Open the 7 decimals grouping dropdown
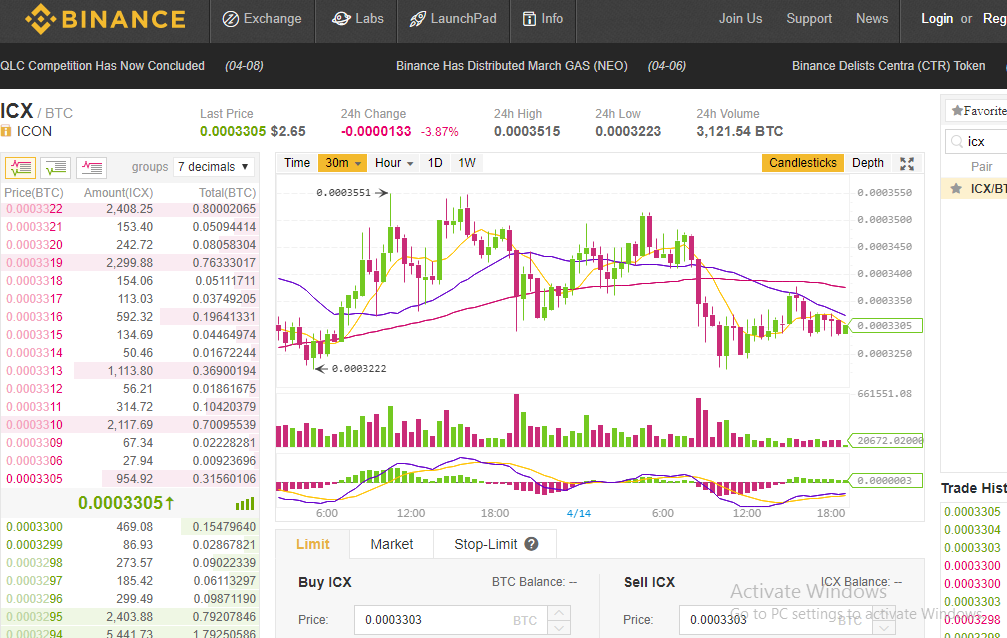The height and width of the screenshot is (638, 1007). (x=213, y=167)
